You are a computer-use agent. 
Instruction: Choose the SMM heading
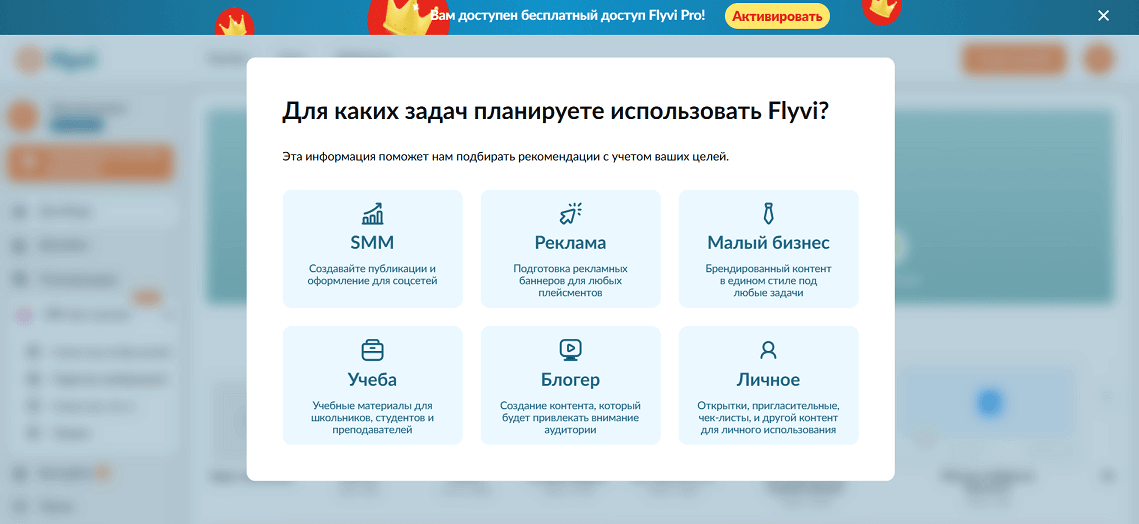(x=373, y=242)
